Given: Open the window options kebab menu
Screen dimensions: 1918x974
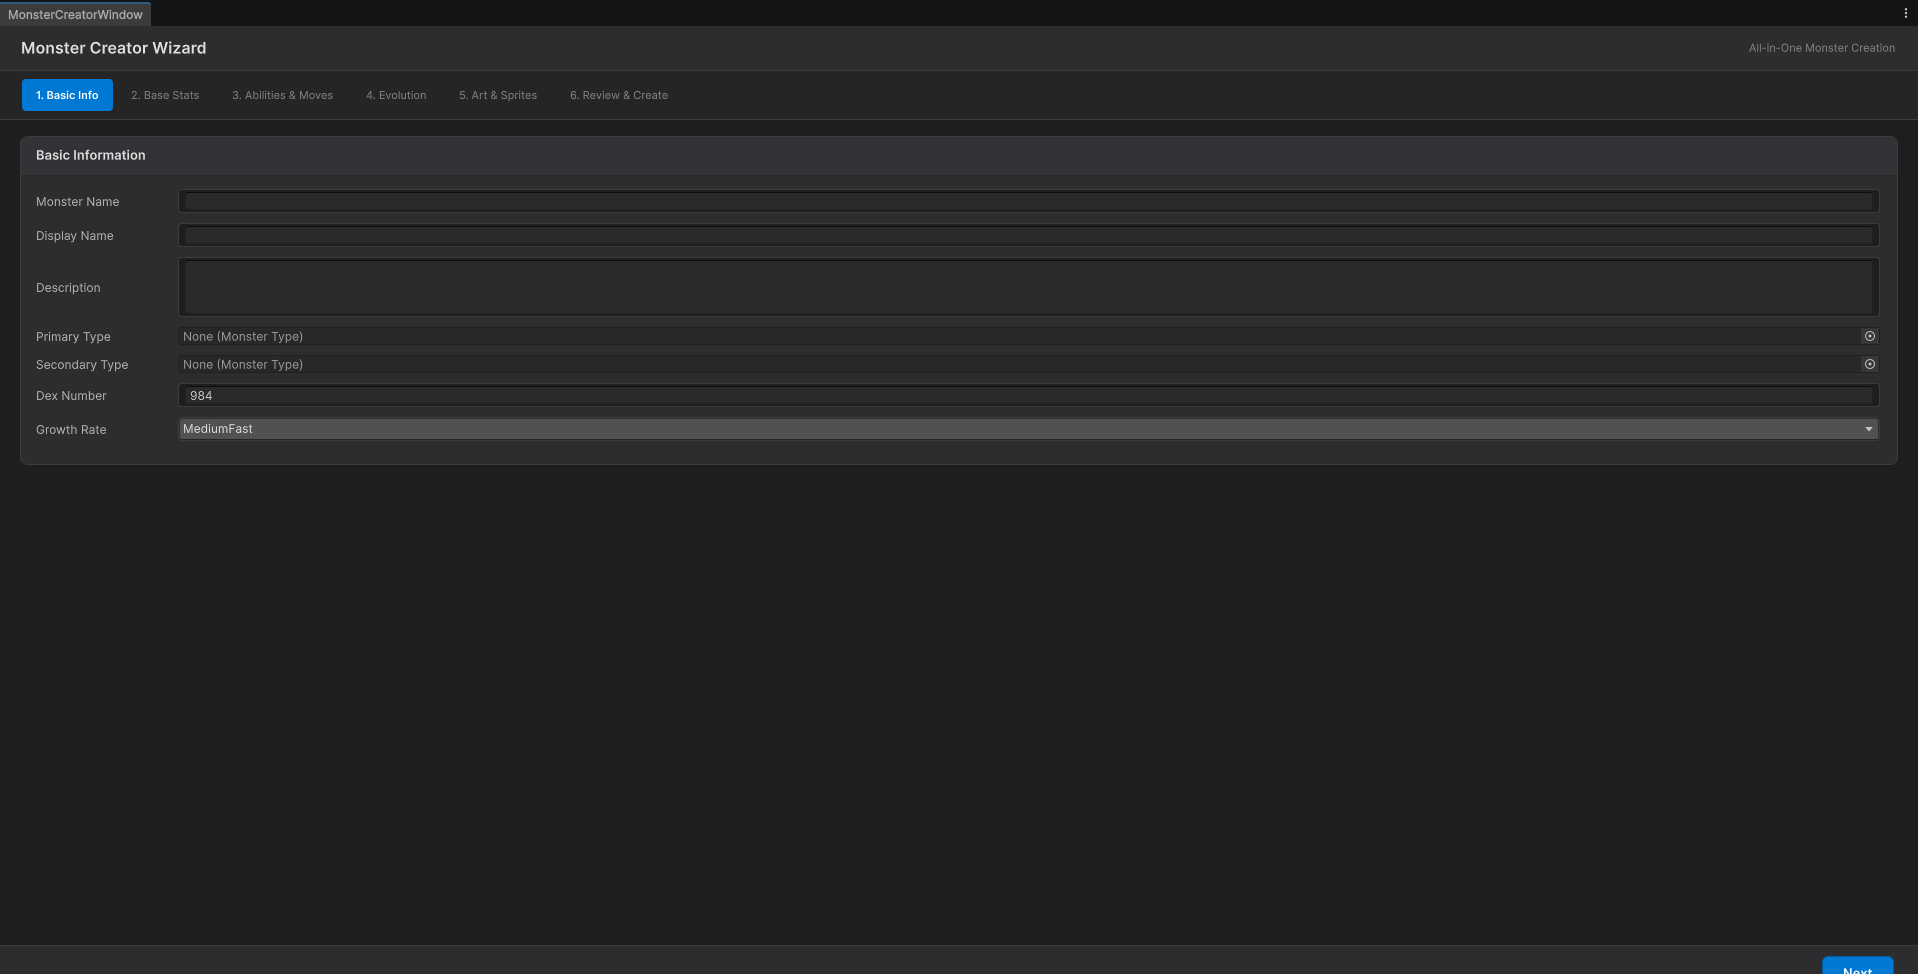Looking at the screenshot, I should click(1905, 13).
